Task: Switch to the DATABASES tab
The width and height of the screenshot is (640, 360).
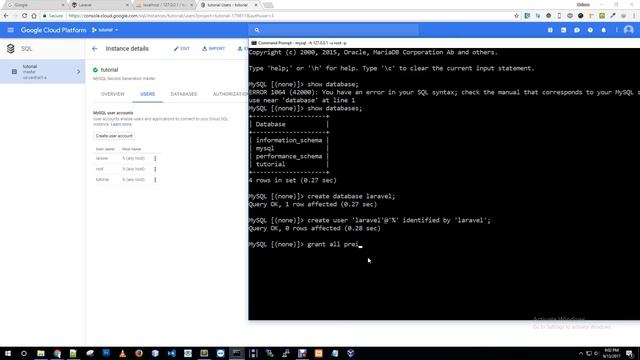Action: pyautogui.click(x=184, y=94)
